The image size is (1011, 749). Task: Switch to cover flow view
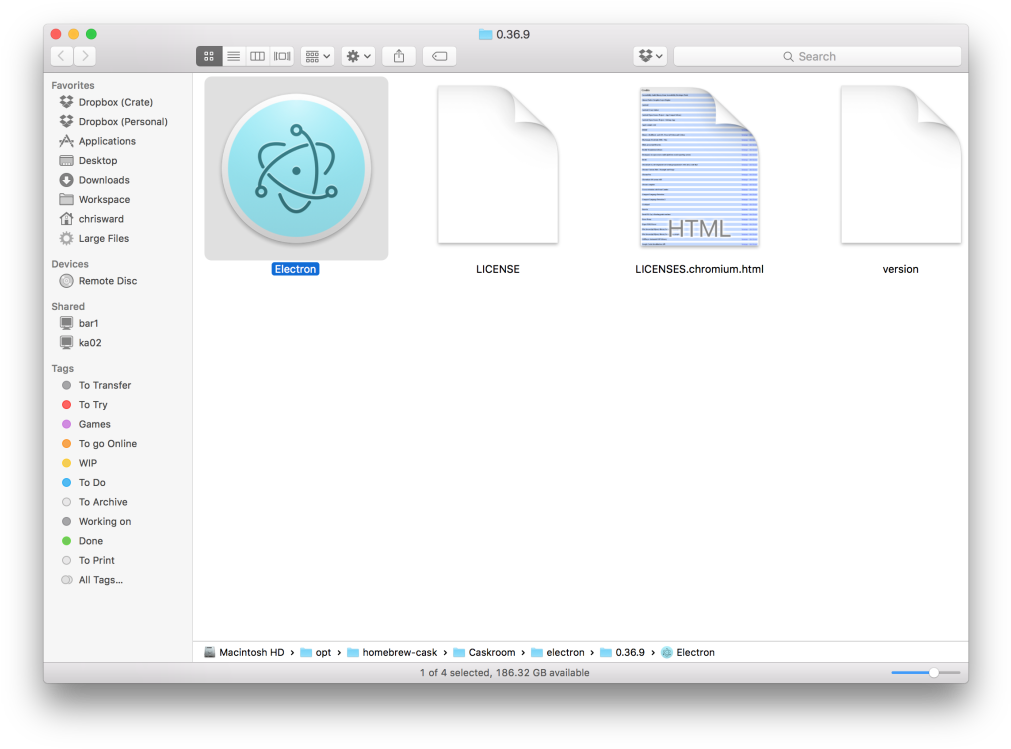[282, 57]
